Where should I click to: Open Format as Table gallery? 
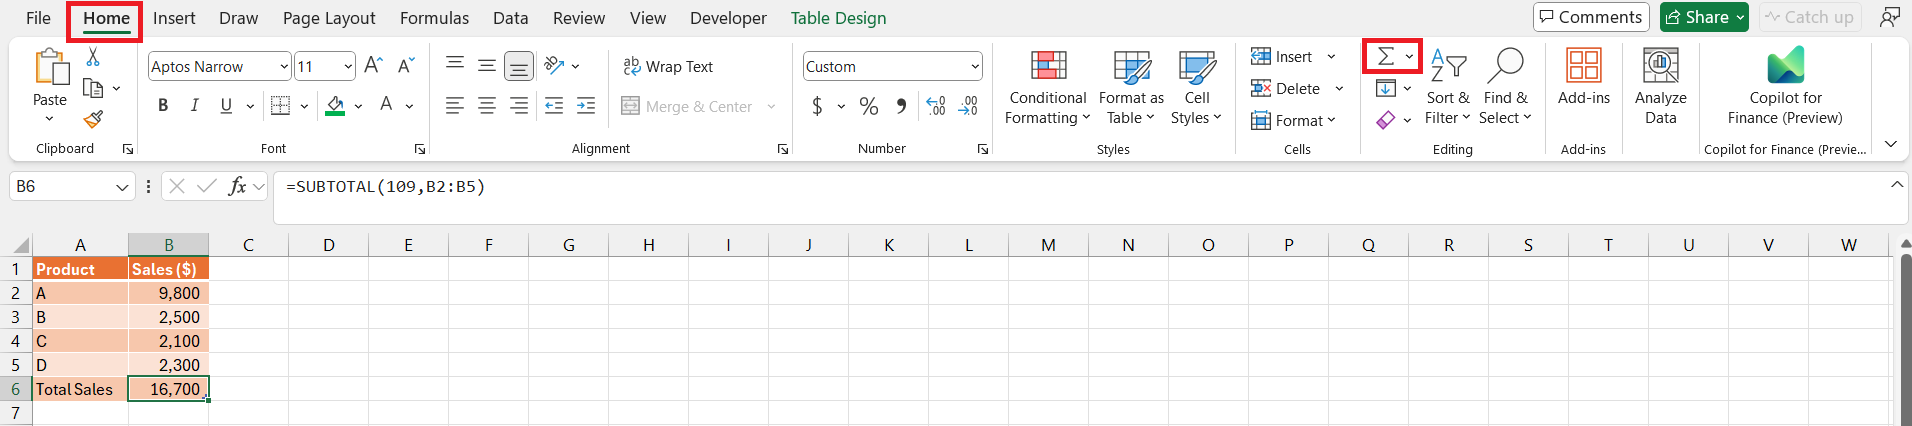1131,86
